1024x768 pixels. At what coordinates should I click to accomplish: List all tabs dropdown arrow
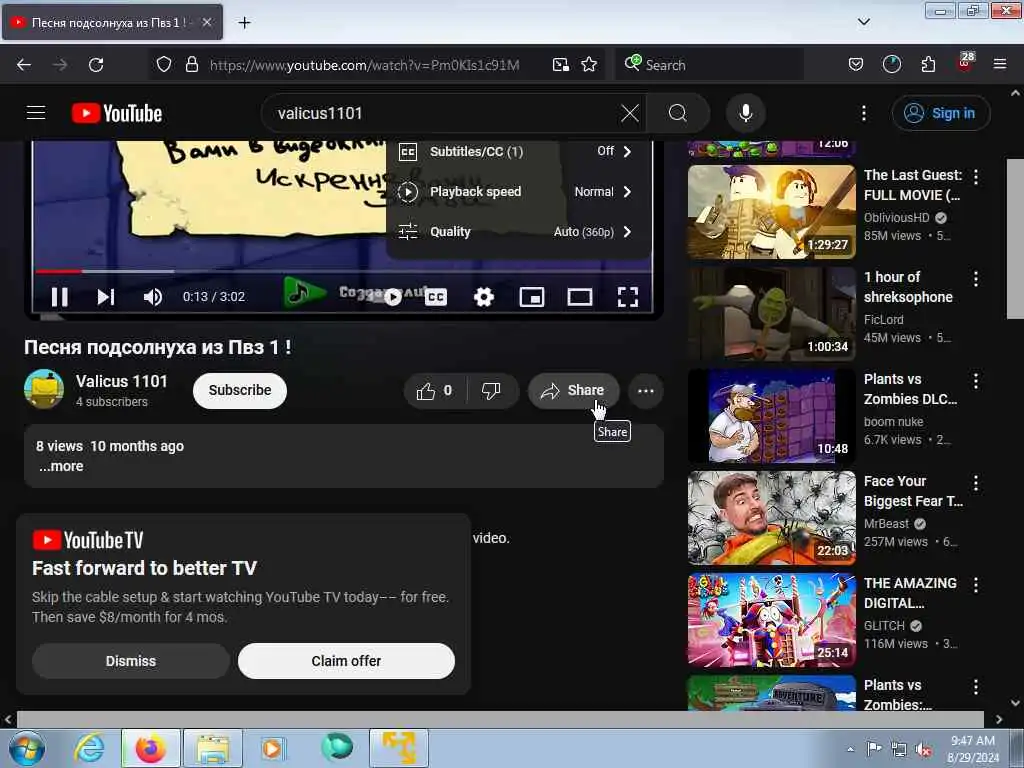pyautogui.click(x=863, y=22)
